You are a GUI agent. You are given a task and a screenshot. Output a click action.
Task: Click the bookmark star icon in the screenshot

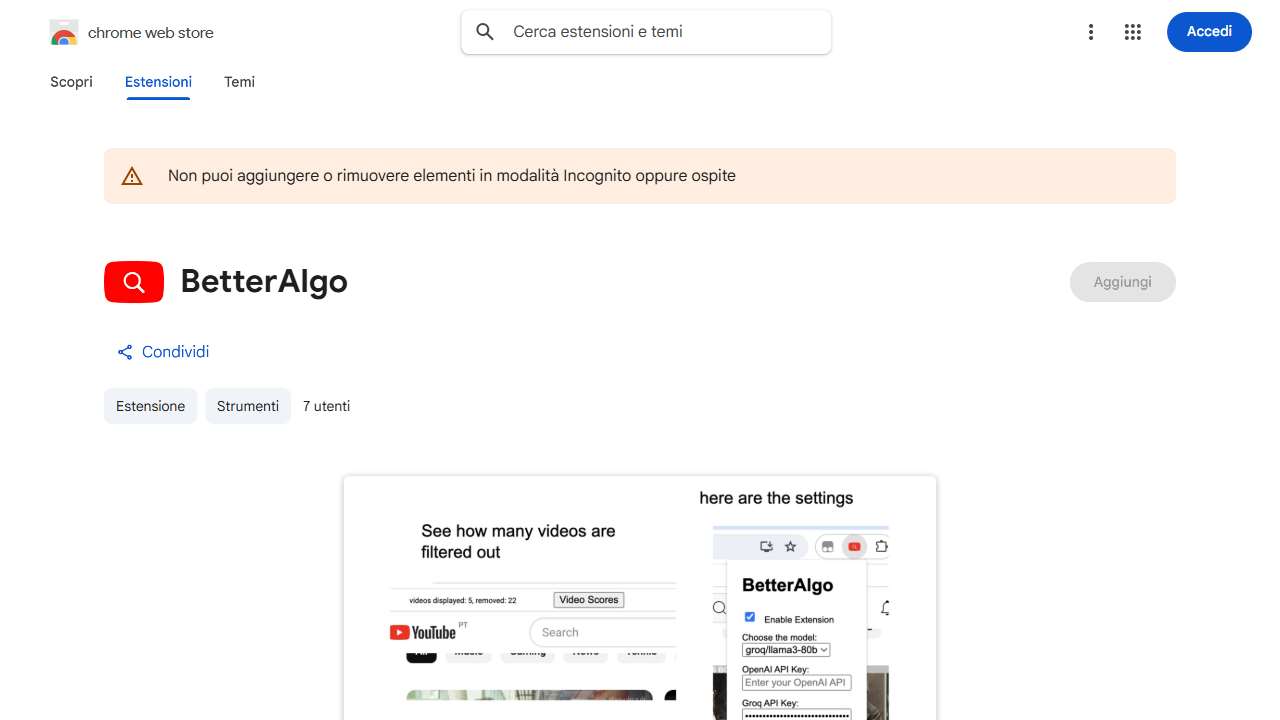click(x=790, y=546)
